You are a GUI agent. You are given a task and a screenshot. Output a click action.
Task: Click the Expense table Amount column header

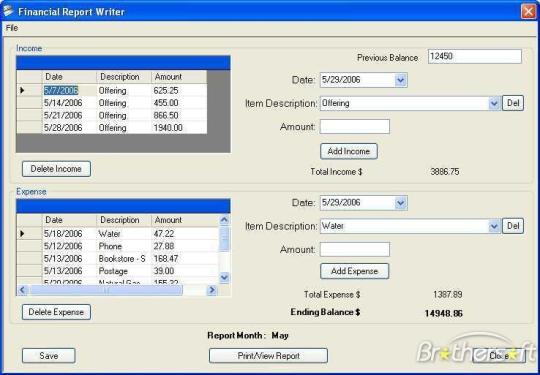click(x=185, y=220)
